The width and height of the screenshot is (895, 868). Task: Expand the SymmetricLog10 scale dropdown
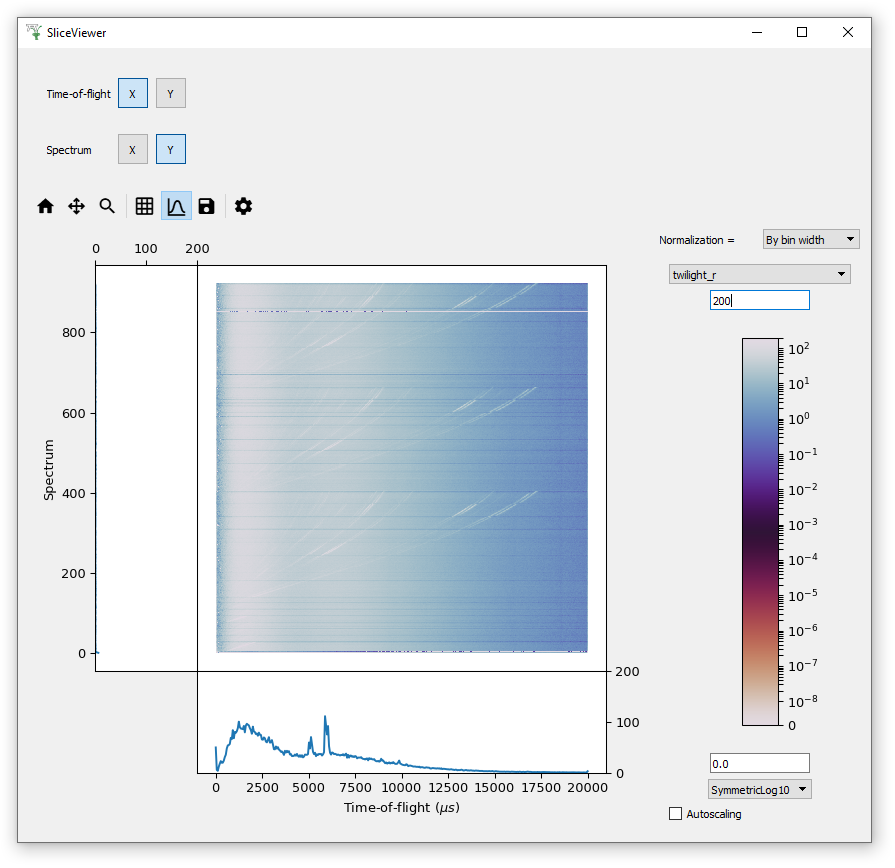tap(760, 789)
